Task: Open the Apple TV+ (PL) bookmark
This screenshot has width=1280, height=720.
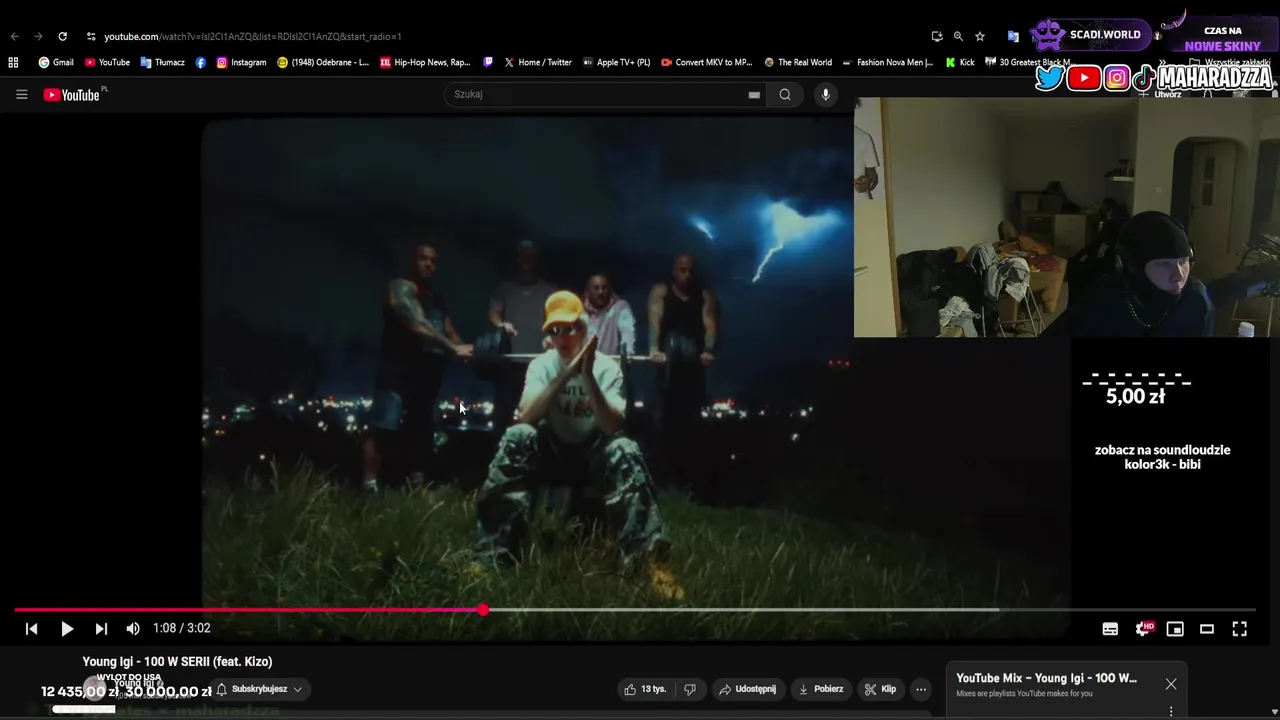Action: (x=616, y=62)
